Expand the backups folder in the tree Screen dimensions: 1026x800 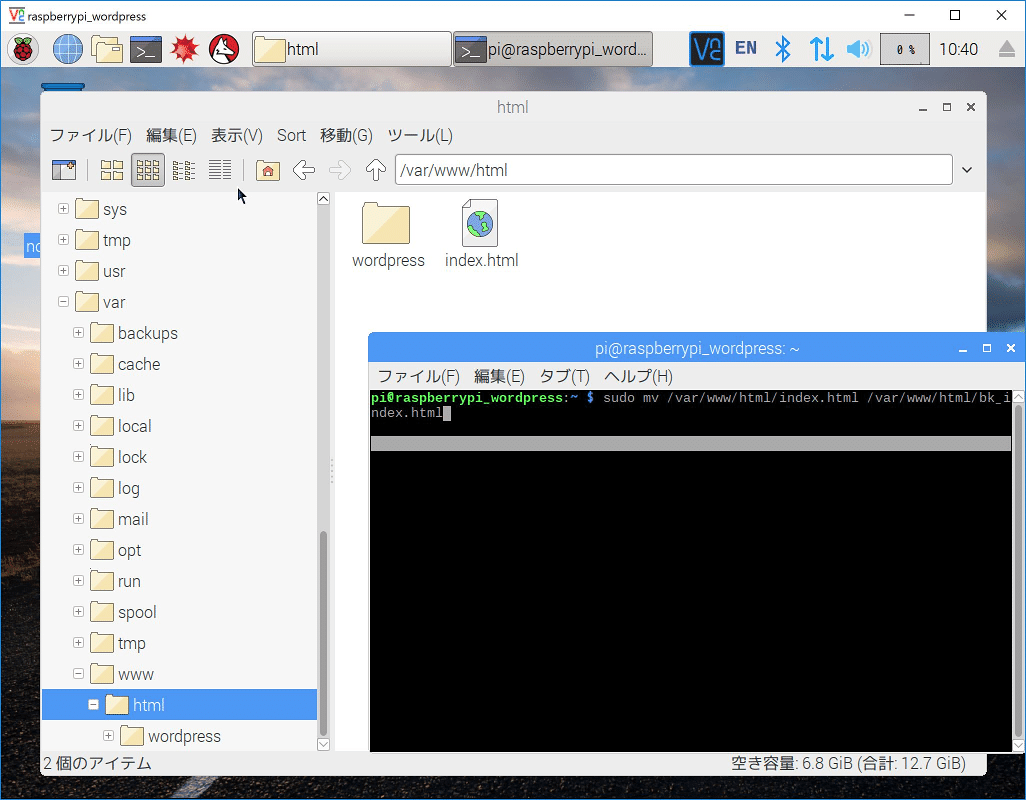tap(79, 333)
